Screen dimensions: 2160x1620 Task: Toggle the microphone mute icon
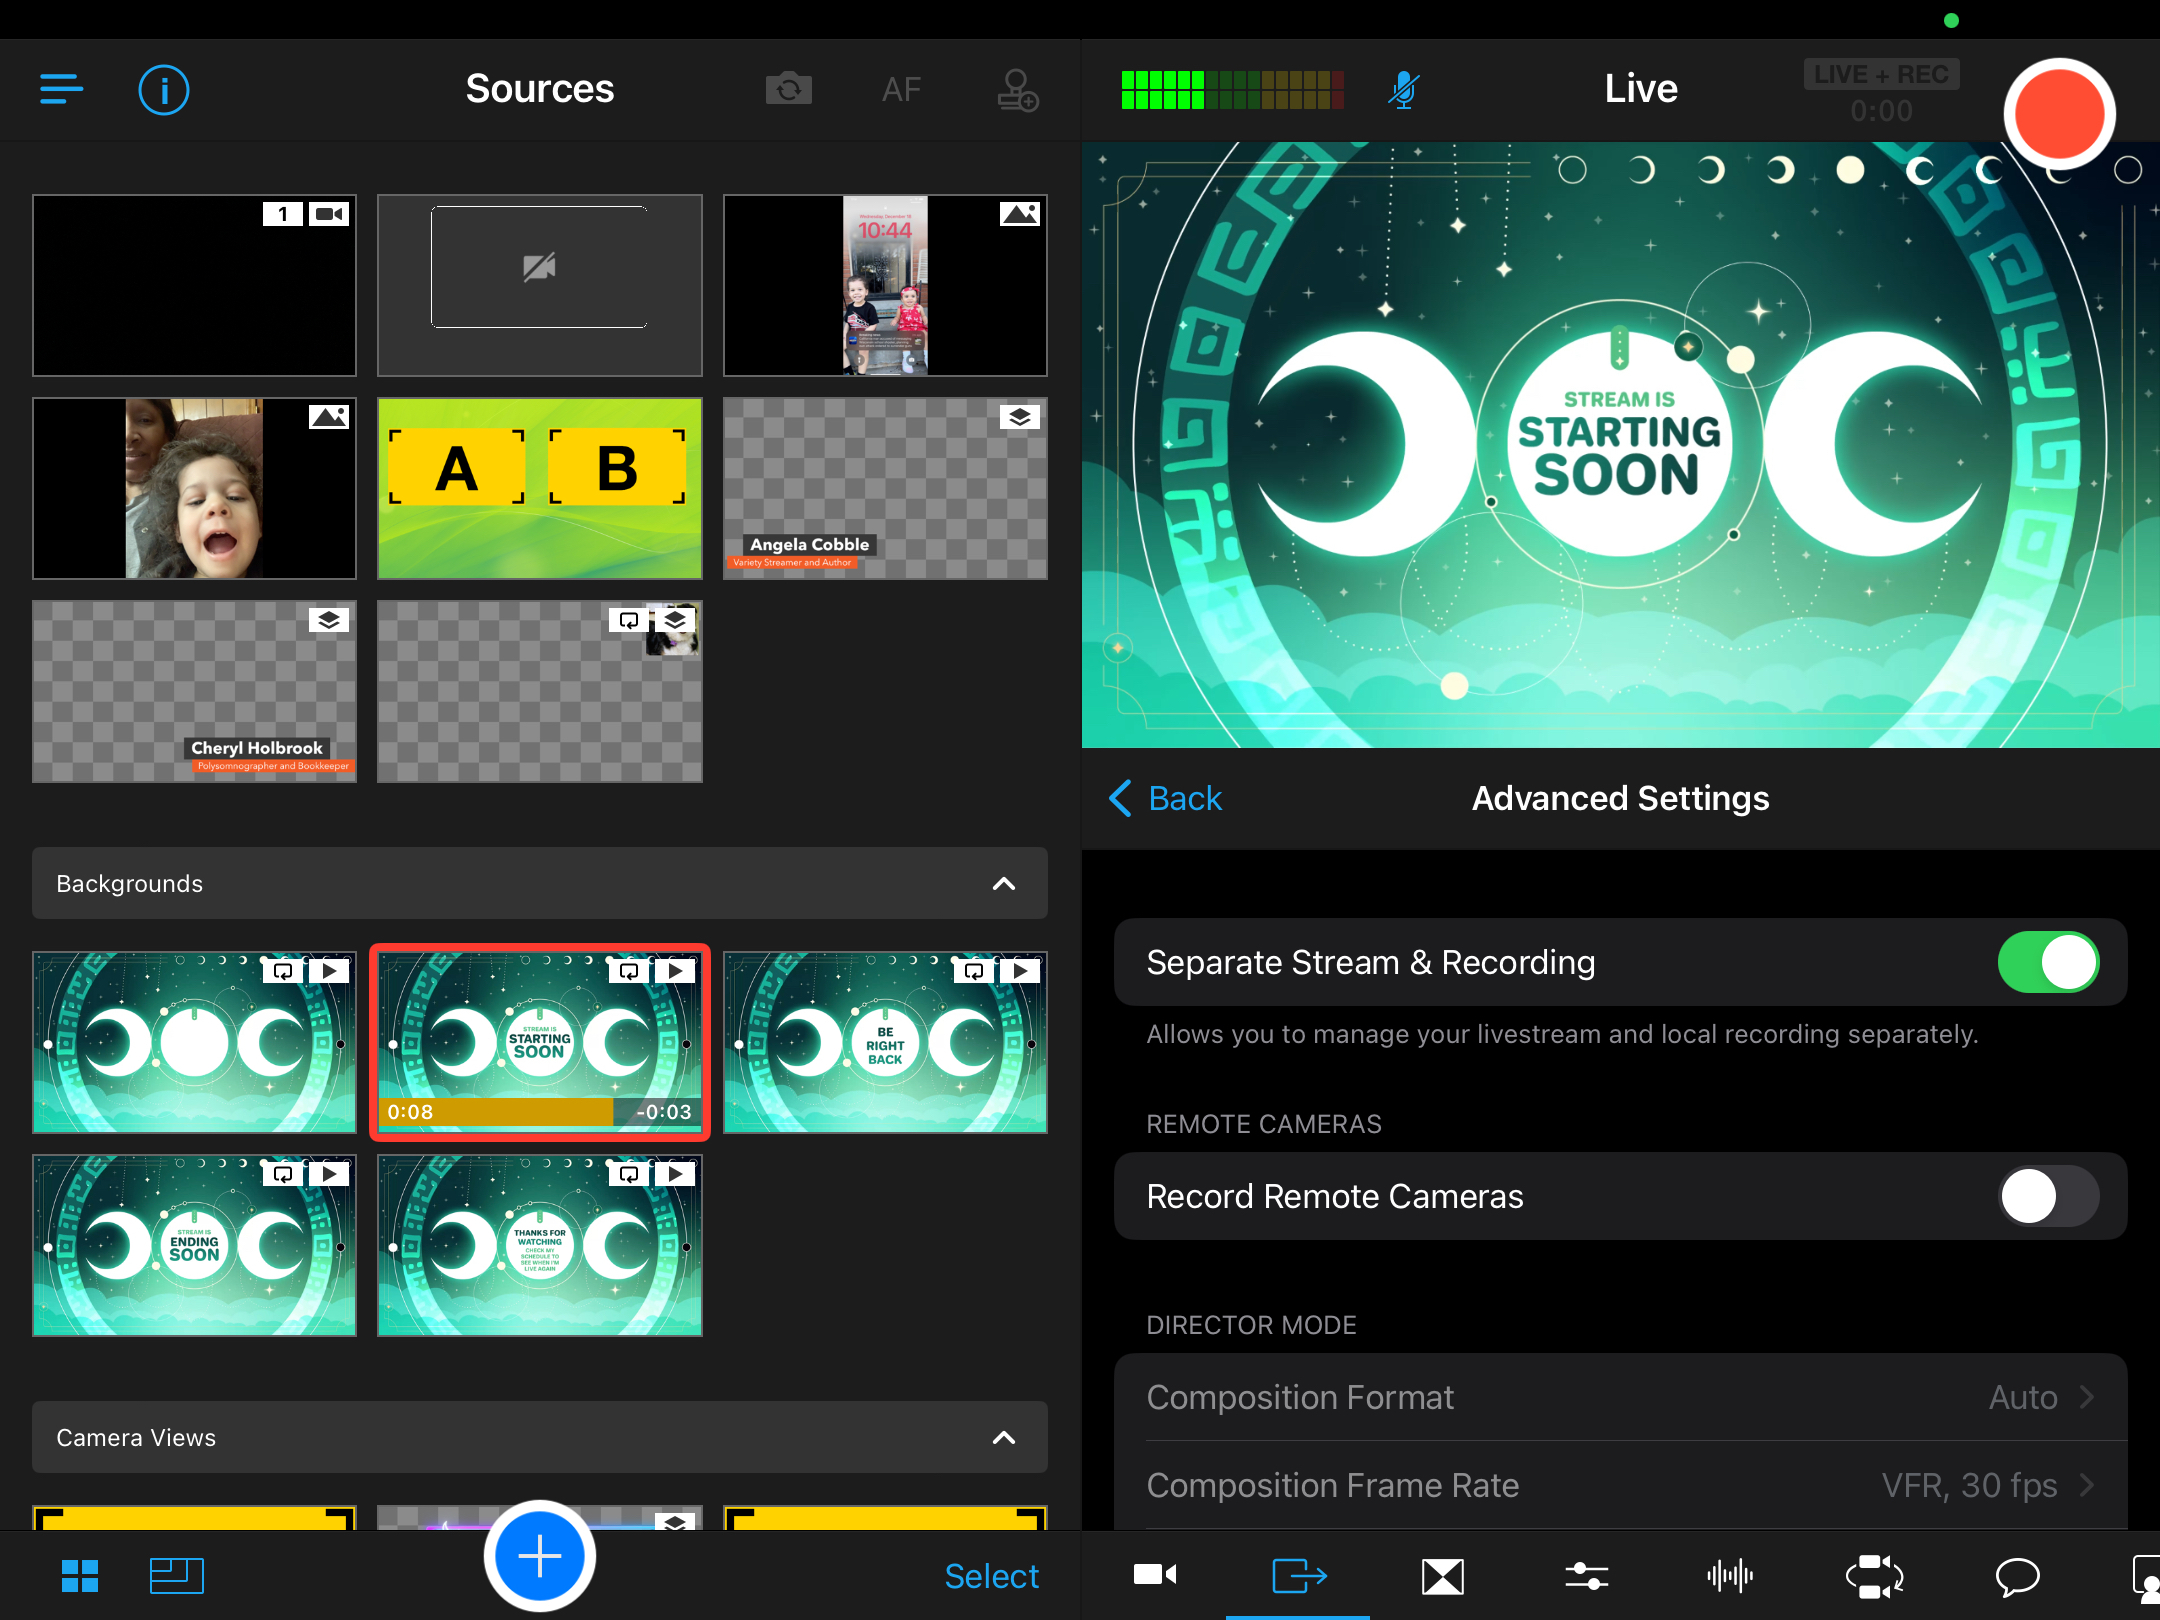pos(1403,90)
